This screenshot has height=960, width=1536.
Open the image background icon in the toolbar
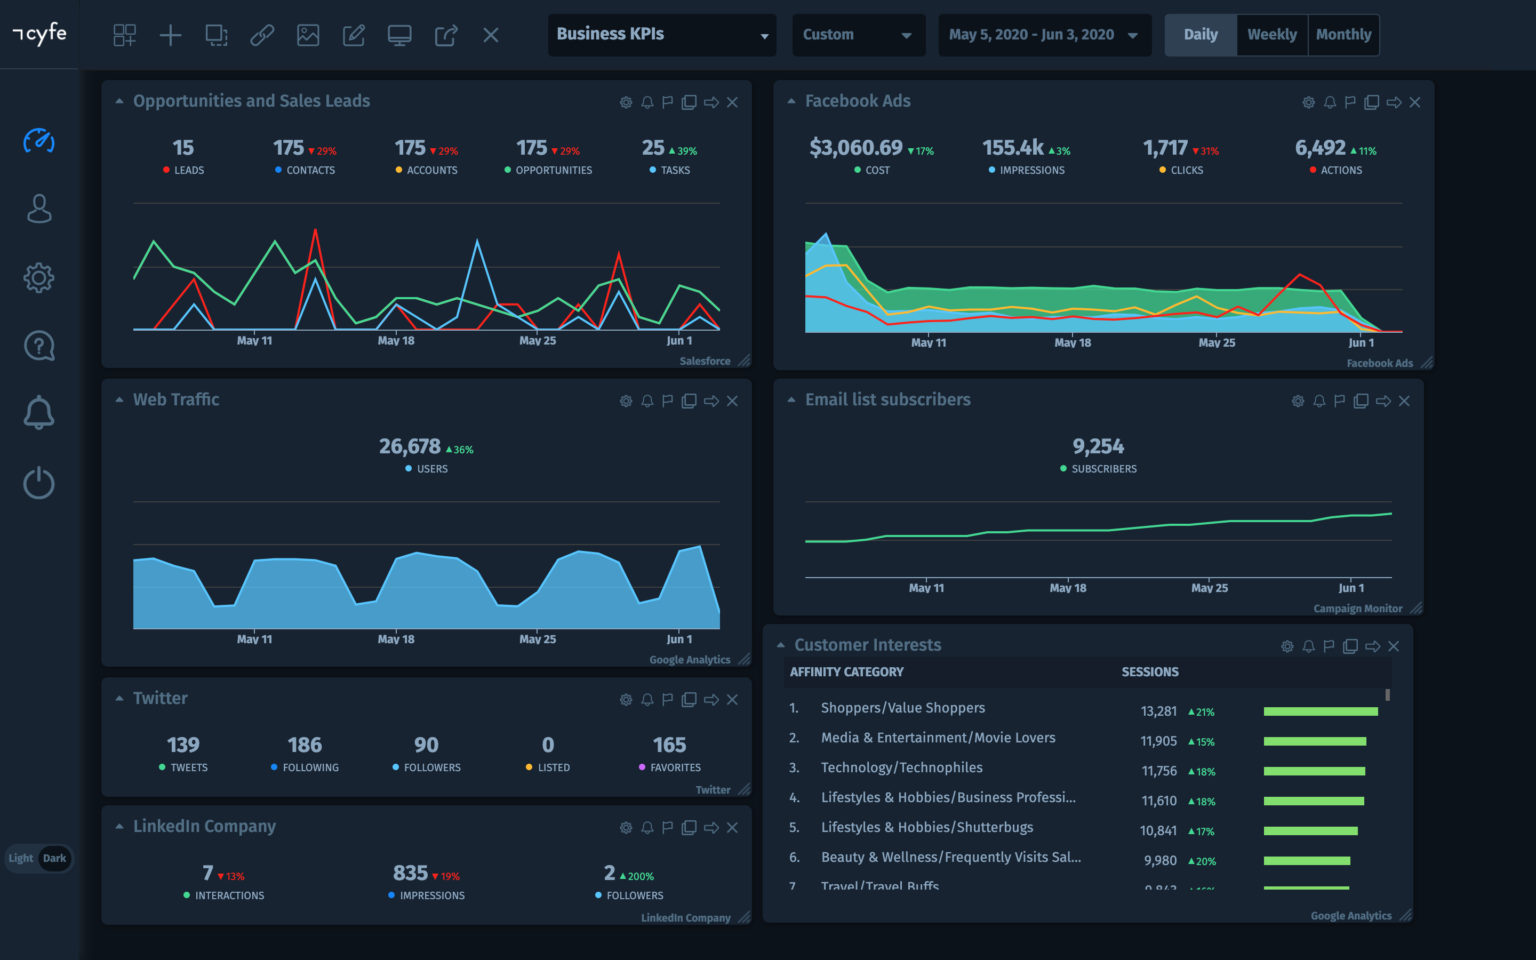click(x=308, y=35)
